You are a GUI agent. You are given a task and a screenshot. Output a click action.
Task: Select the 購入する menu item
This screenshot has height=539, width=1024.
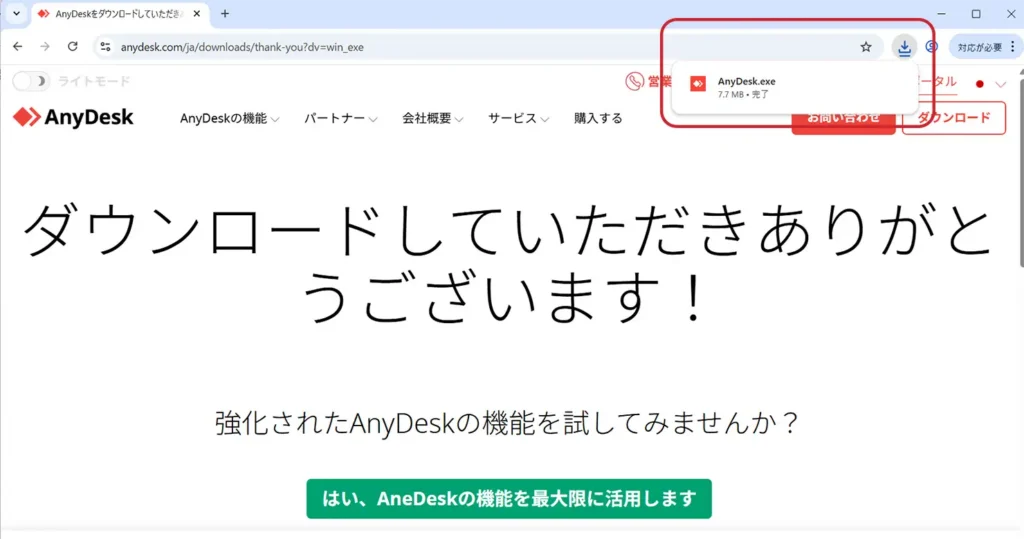[x=598, y=118]
